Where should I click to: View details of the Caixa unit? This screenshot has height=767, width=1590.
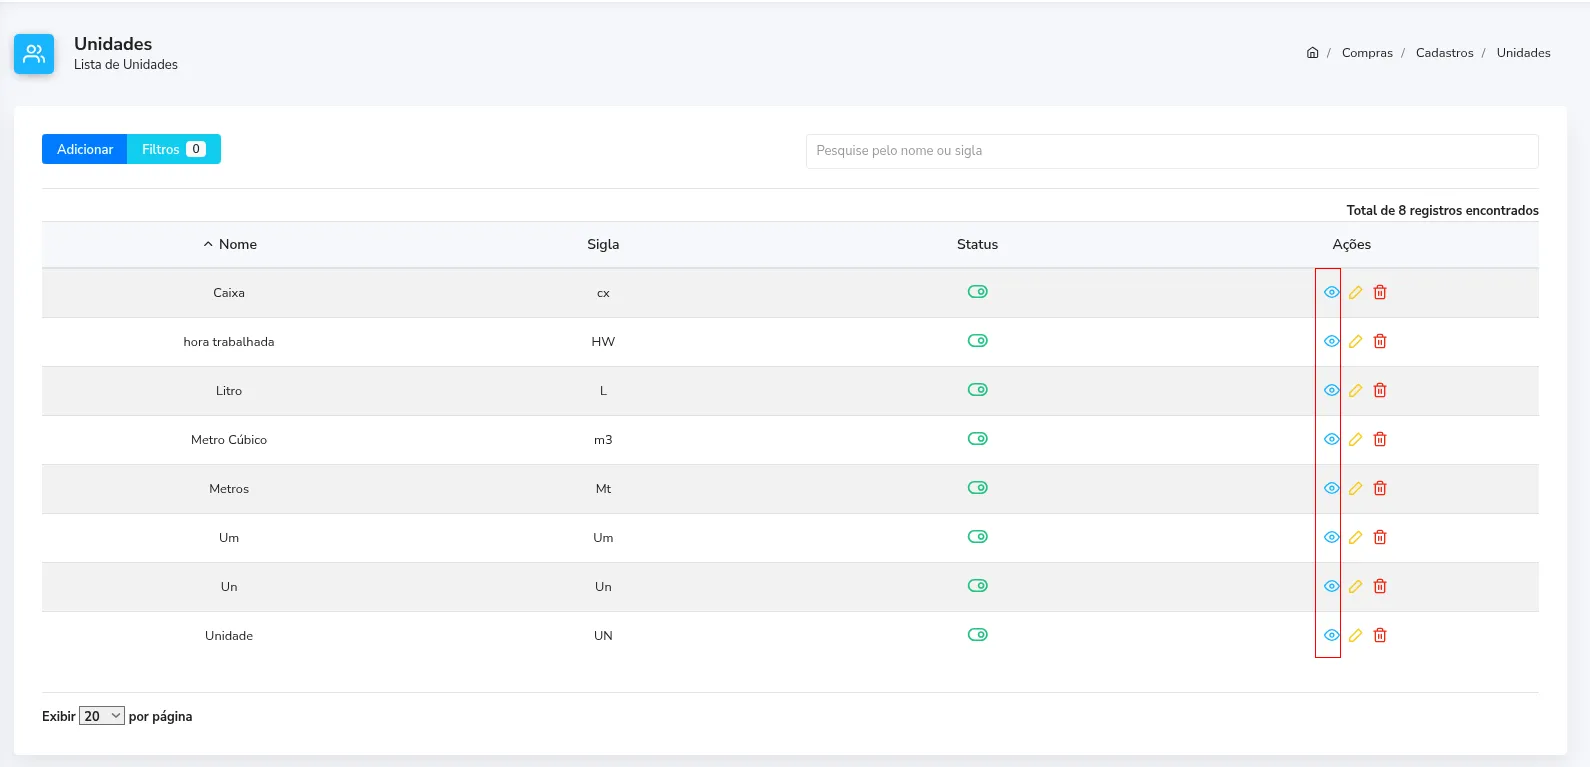[x=1331, y=292]
